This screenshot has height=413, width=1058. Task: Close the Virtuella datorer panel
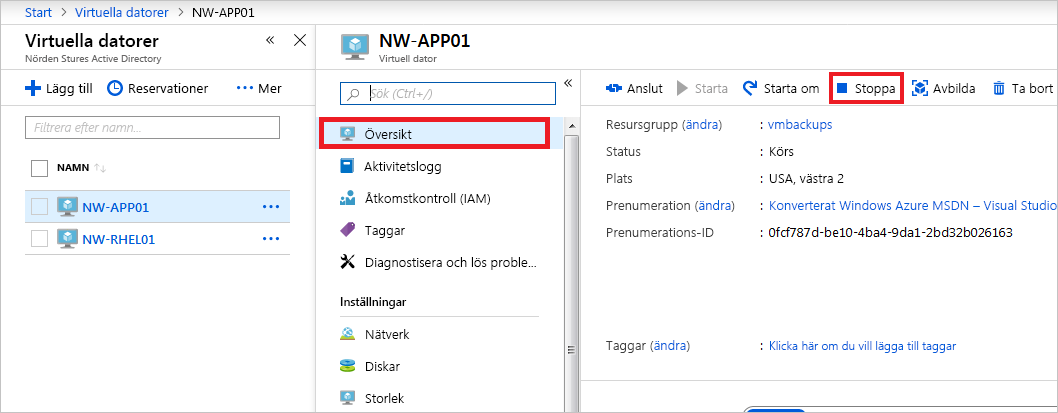point(300,40)
